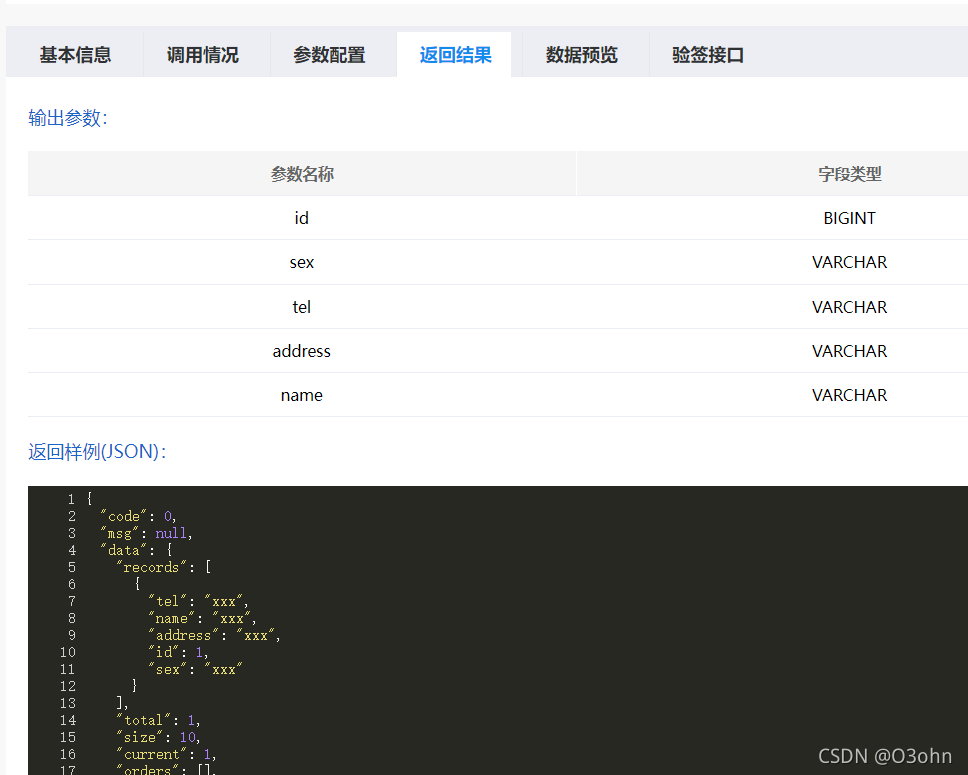The image size is (968, 775).
Task: Click the "sex": "xxx" JSON line
Action: (195, 669)
